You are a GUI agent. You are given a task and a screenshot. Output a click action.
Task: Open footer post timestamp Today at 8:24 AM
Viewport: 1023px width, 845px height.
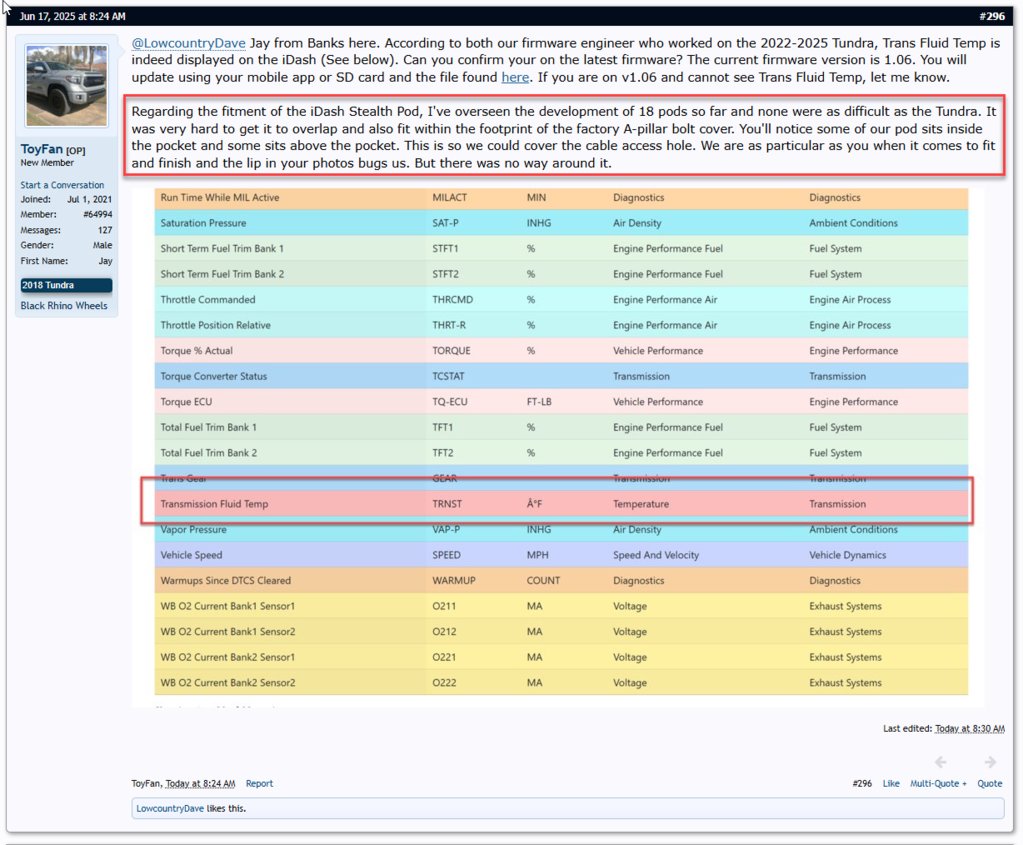[x=200, y=783]
